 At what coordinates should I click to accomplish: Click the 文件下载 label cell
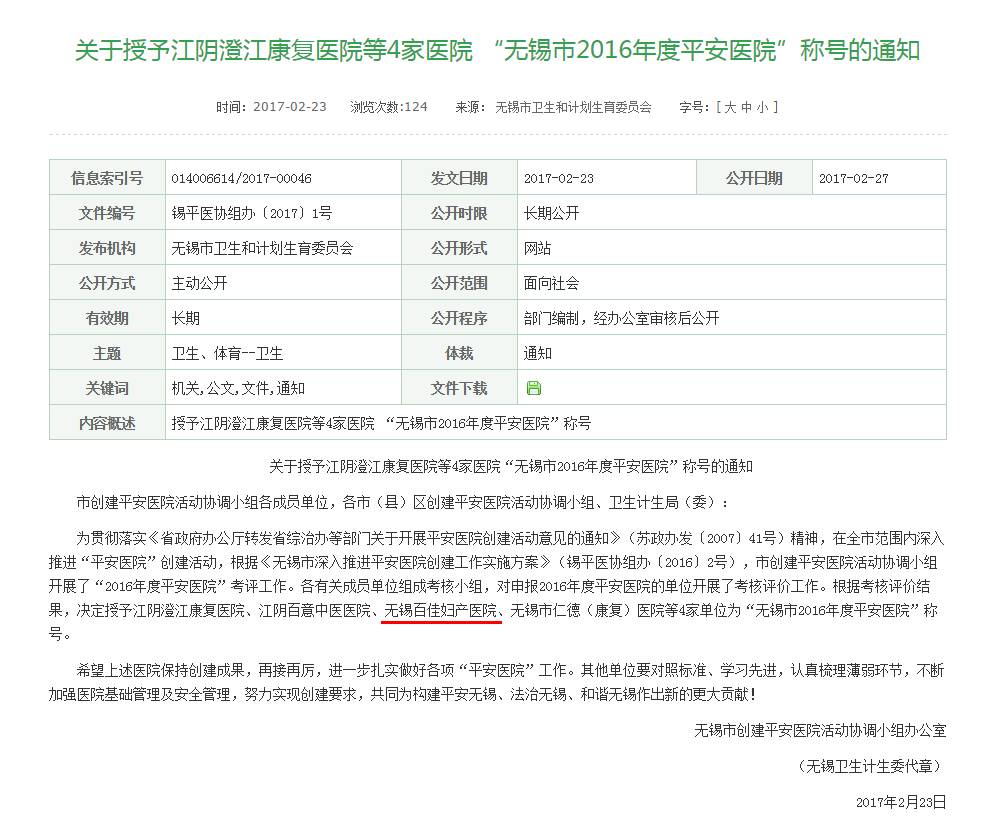click(459, 388)
